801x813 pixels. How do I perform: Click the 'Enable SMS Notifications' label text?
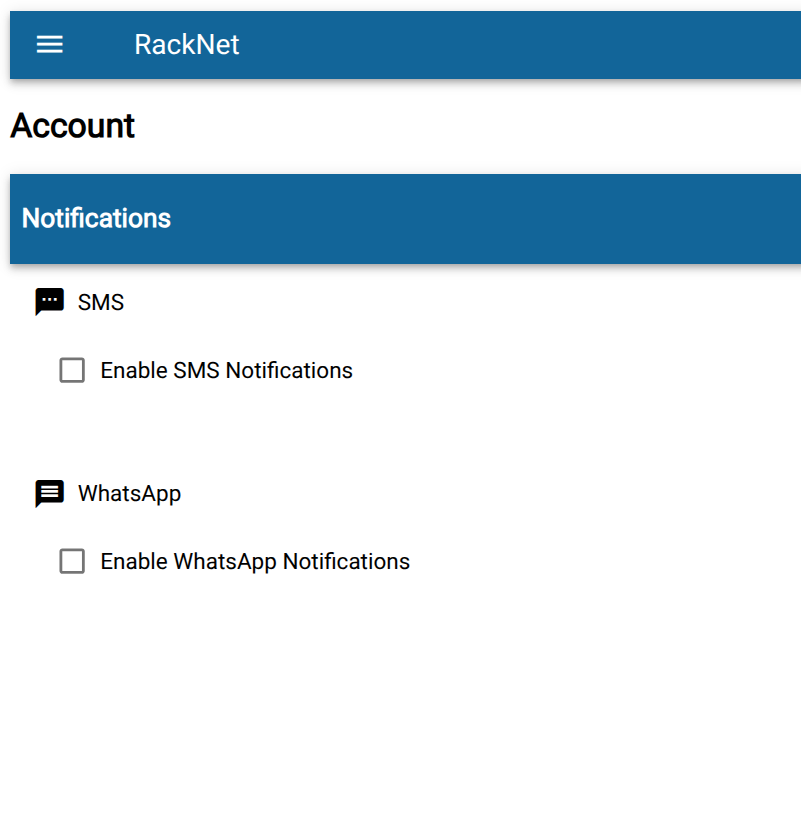tap(227, 371)
